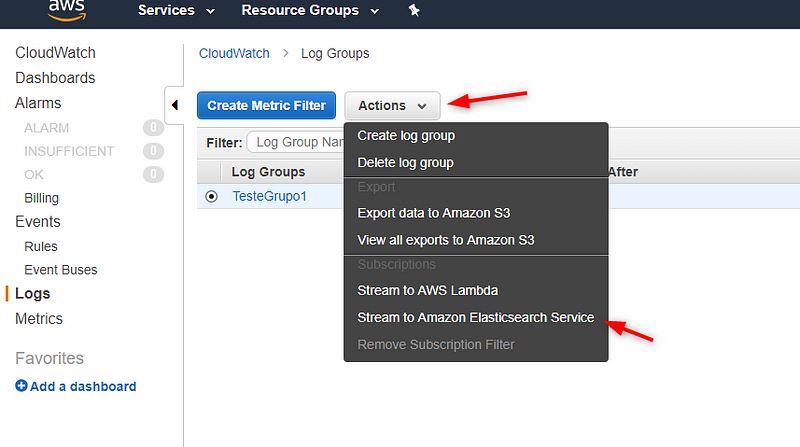Click the disabled Remove Subscription Filter entry
800x447 pixels.
(x=436, y=345)
